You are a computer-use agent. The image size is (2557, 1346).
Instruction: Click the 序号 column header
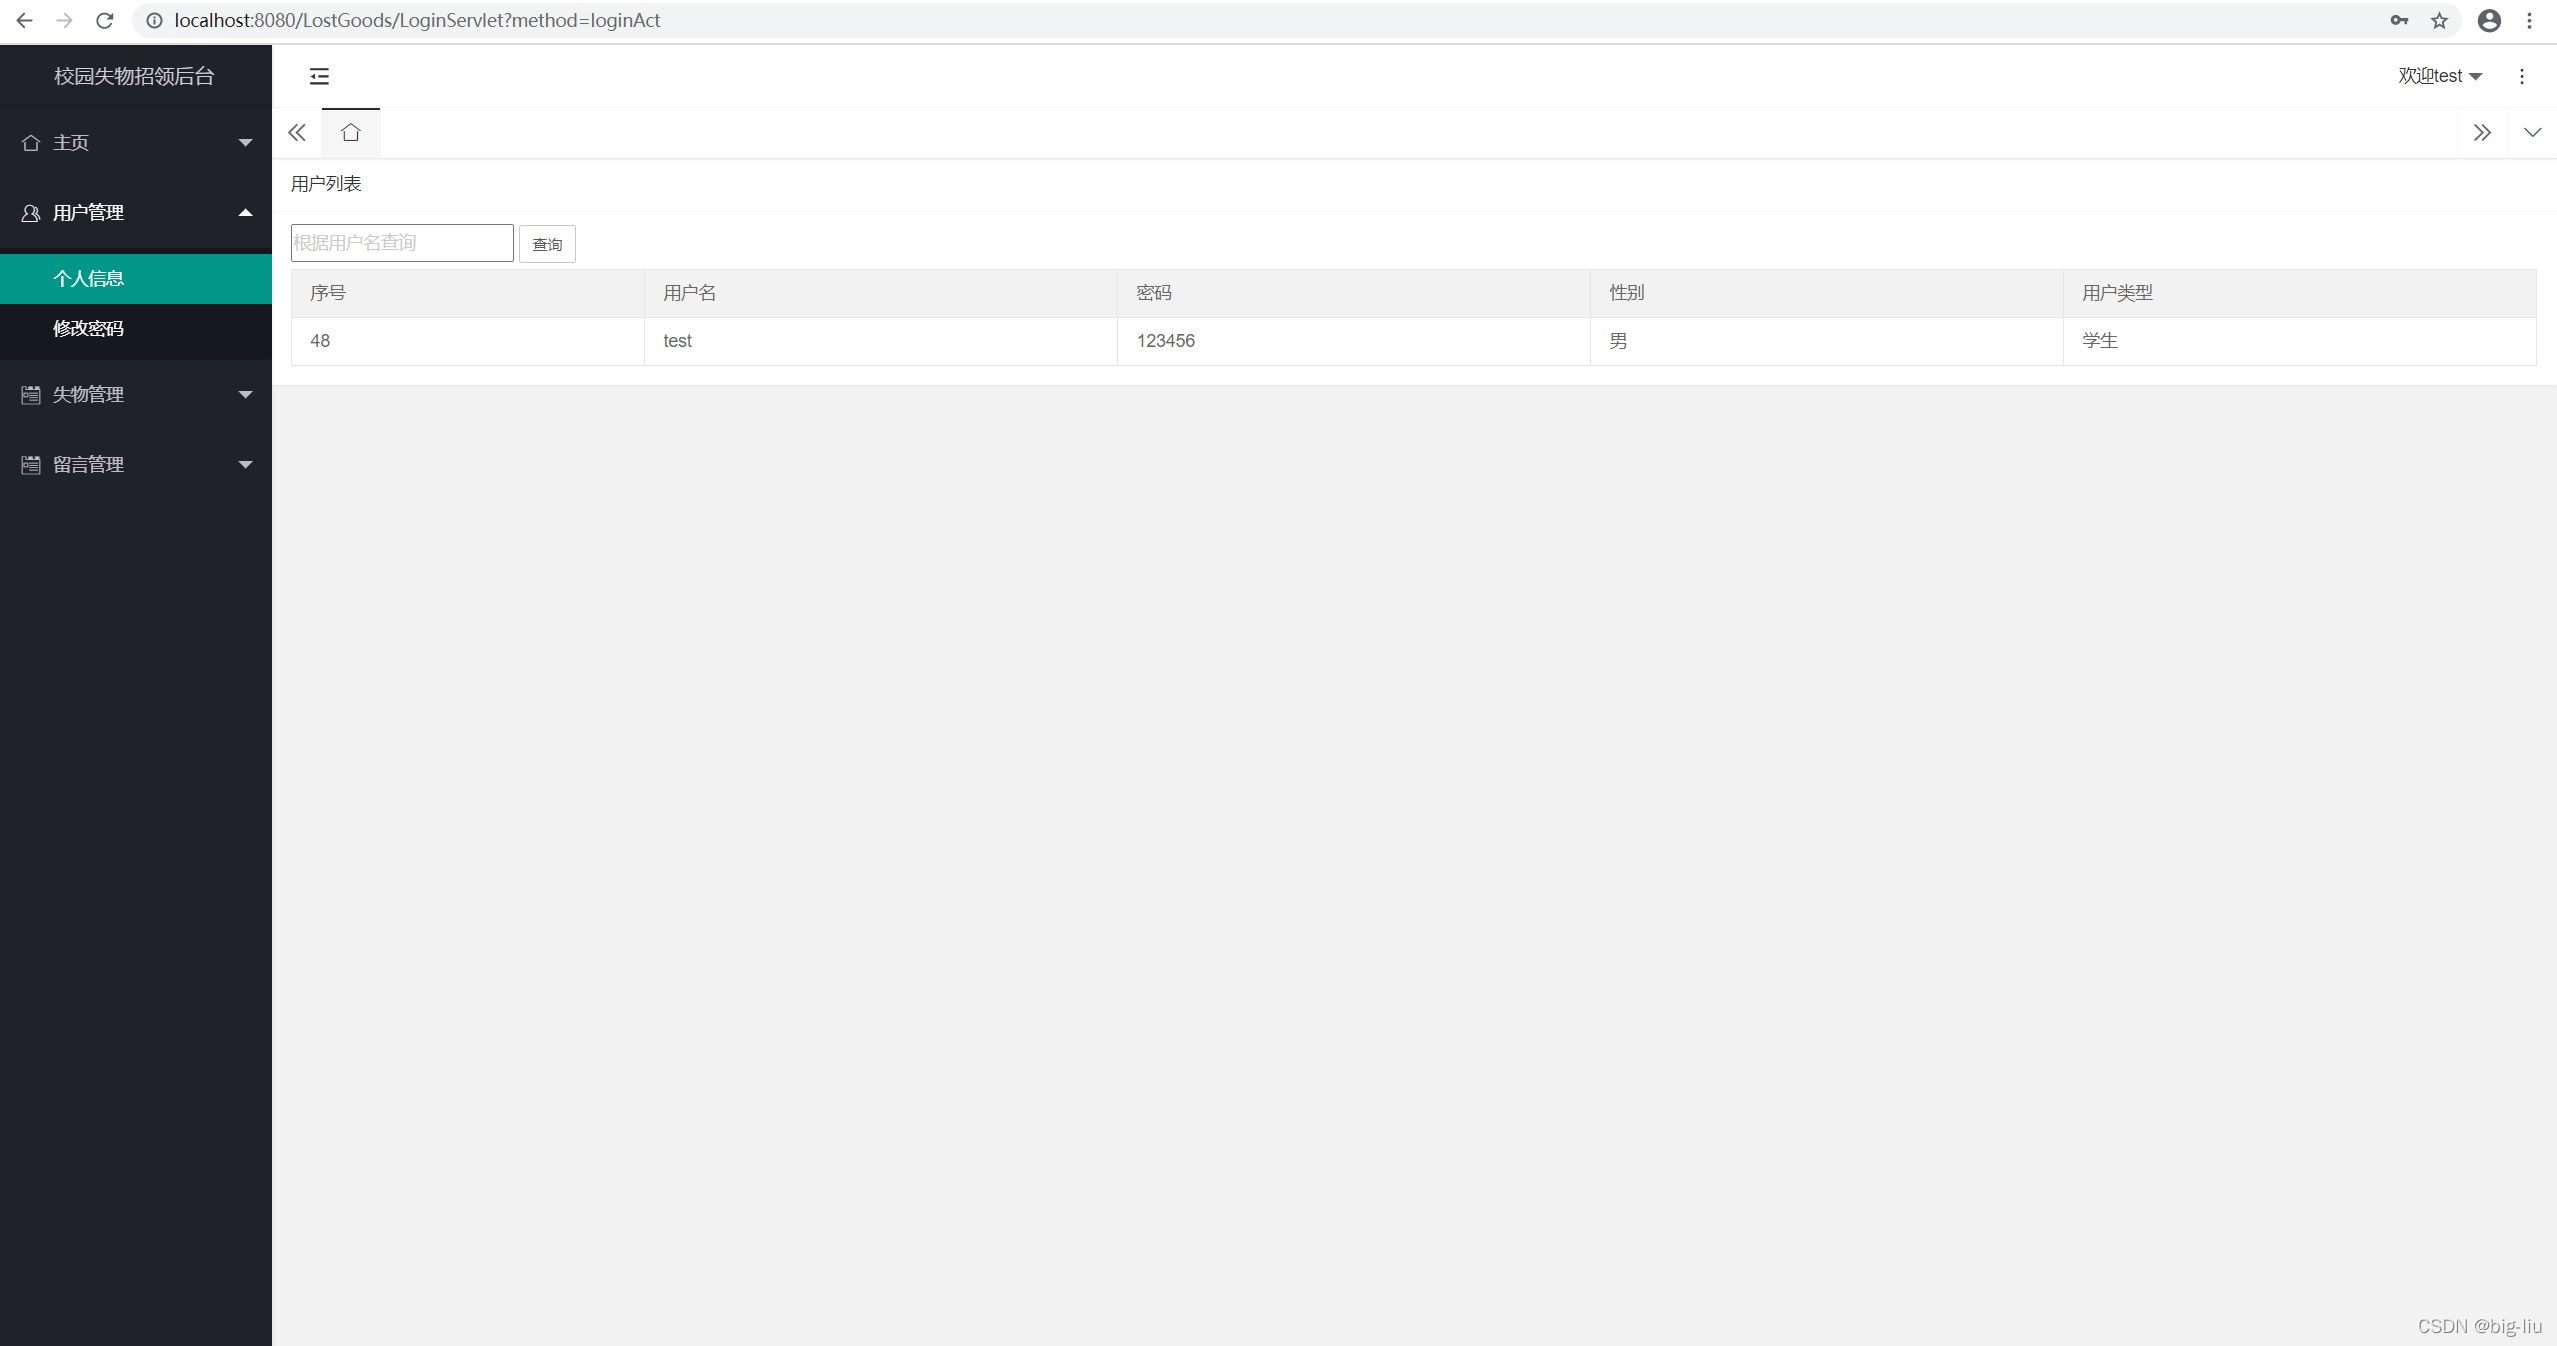tap(467, 293)
